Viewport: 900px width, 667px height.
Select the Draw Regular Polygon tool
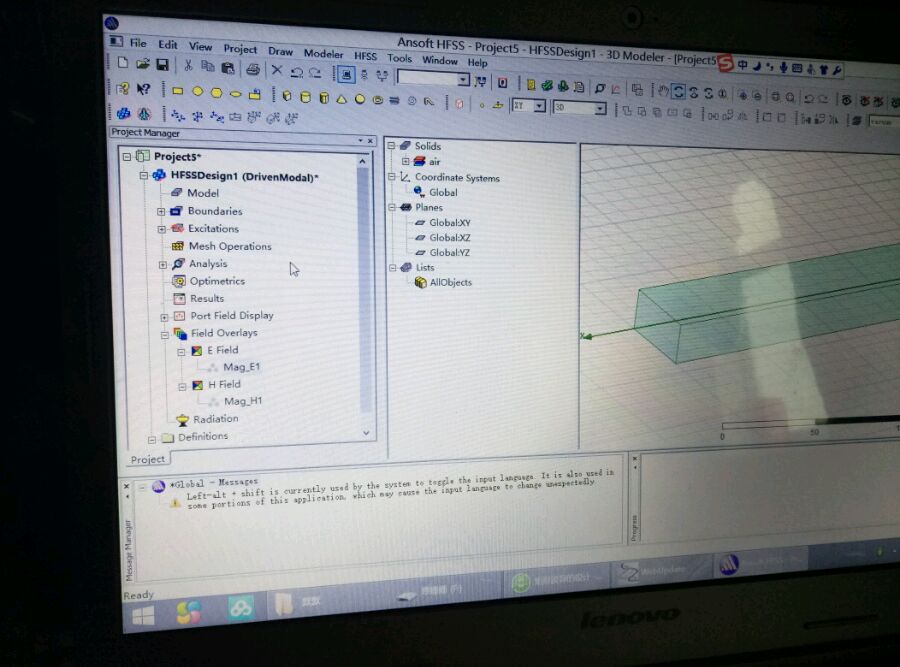(x=216, y=92)
